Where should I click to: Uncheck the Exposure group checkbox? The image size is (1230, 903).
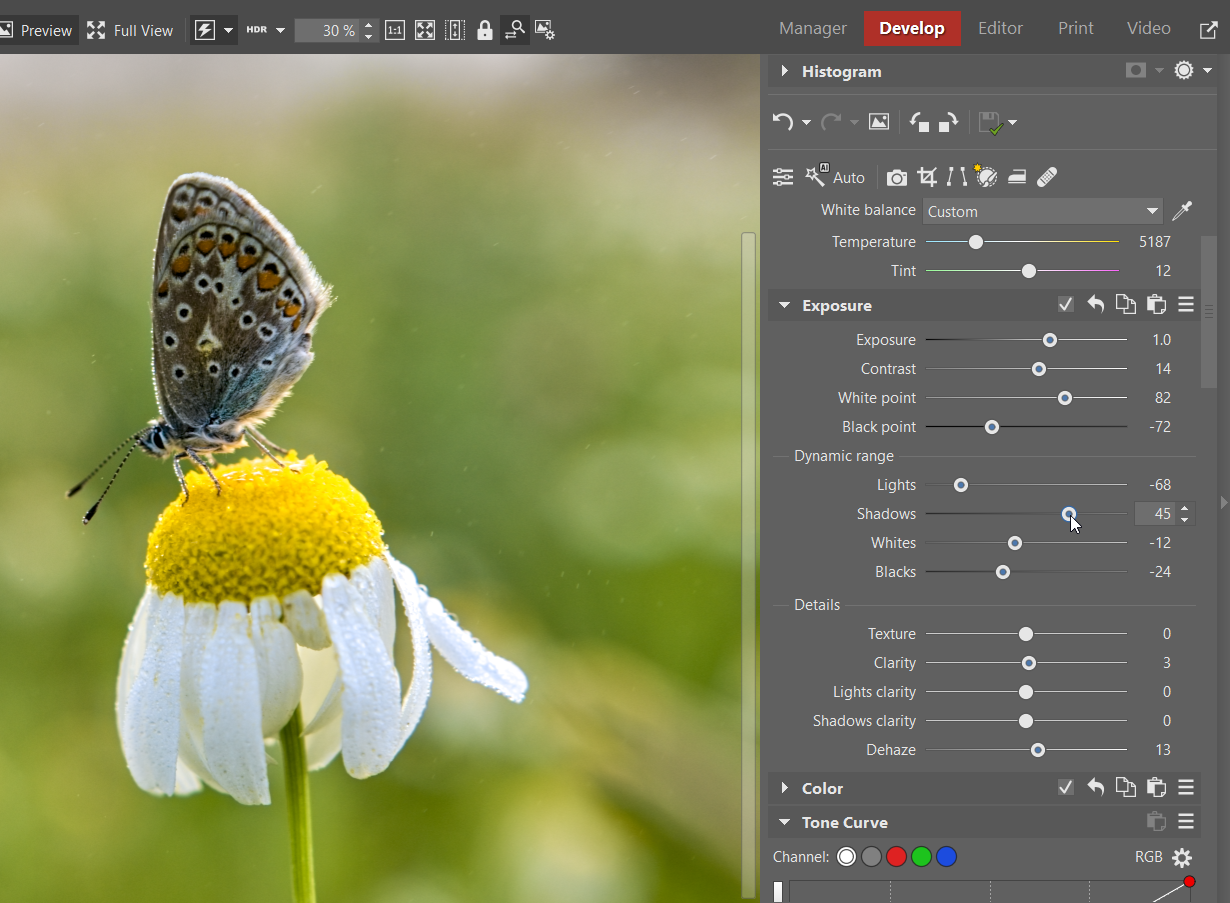[x=1066, y=305]
